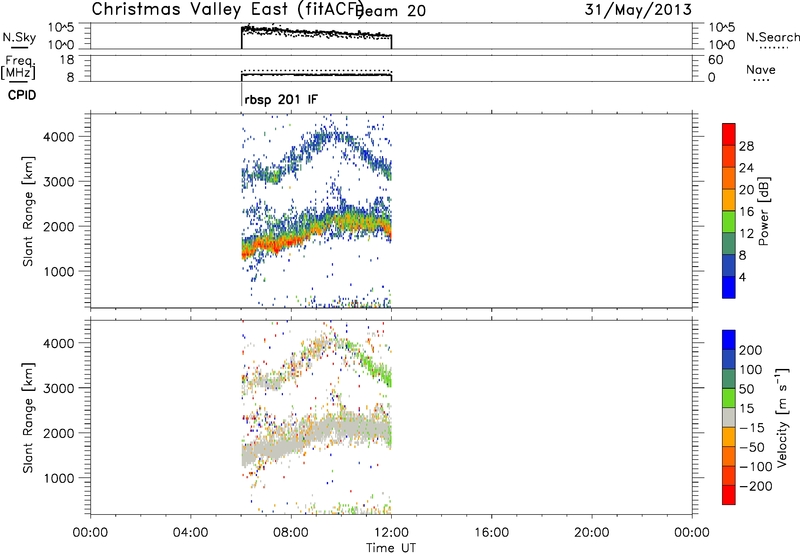Click the 'Nave' legend label
Image resolution: width=800 pixels, height=554 pixels.
click(x=761, y=70)
